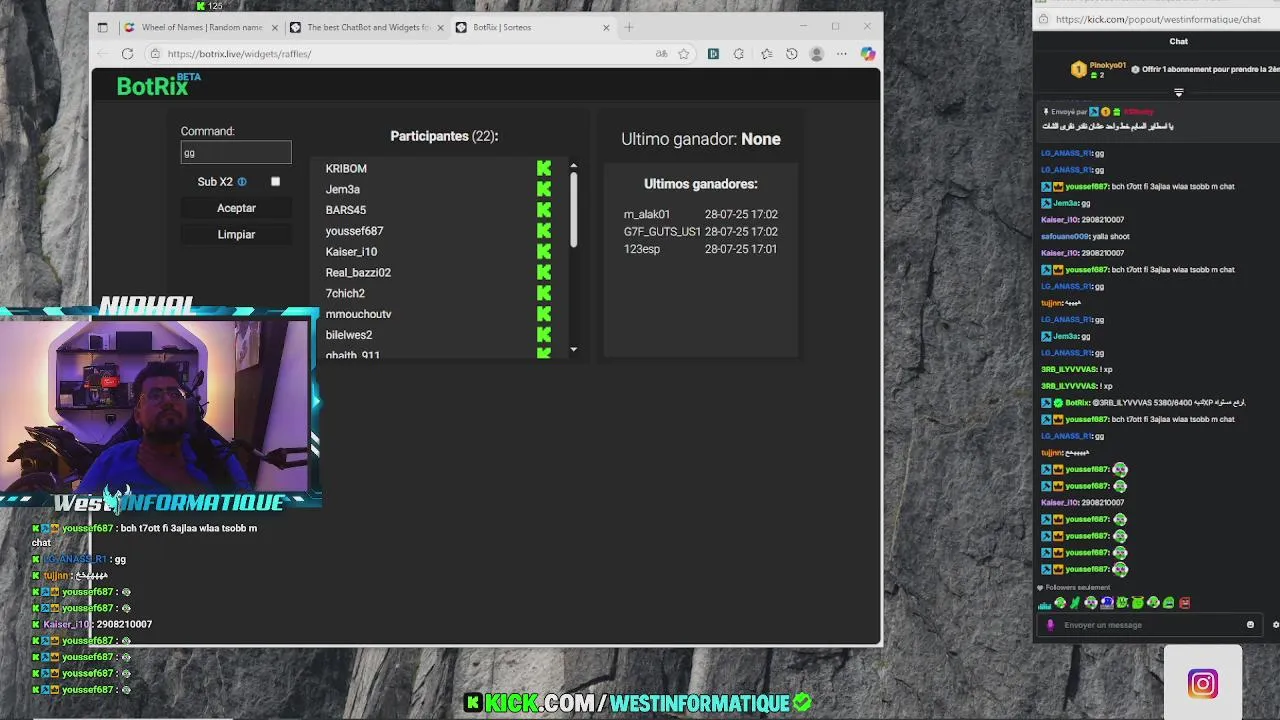The width and height of the screenshot is (1280, 720).
Task: Add this page to favorites
Action: [x=684, y=54]
